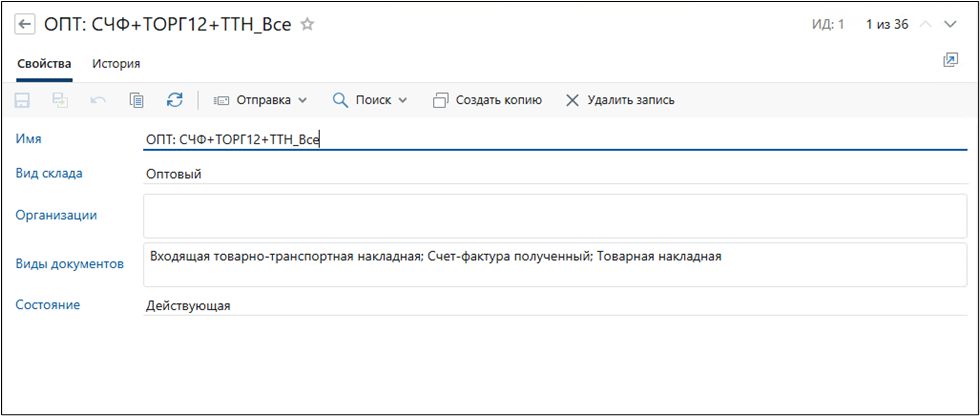Click the save and close icon
Viewport: 980px width, 416px height.
(x=61, y=100)
